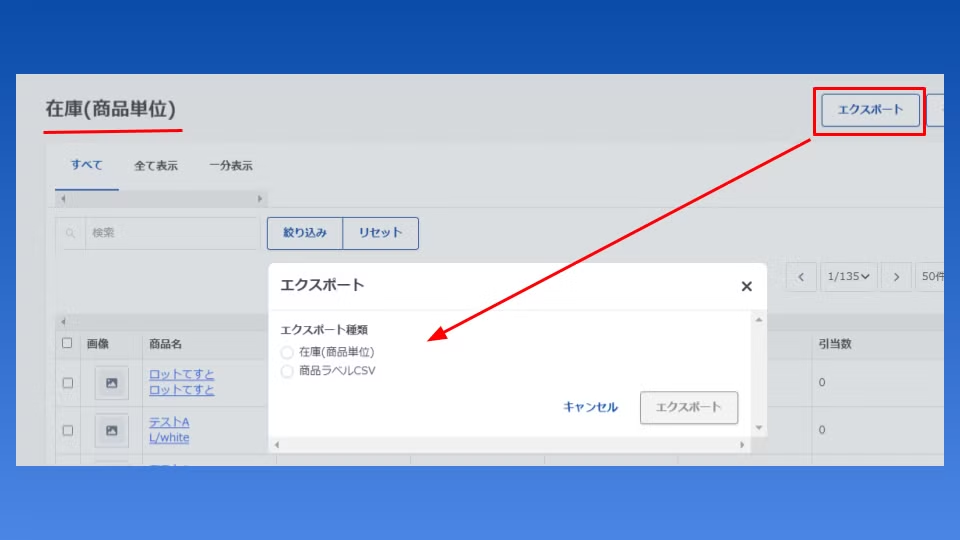
Task: Open the 1/135 page selector dropdown
Action: tap(849, 277)
